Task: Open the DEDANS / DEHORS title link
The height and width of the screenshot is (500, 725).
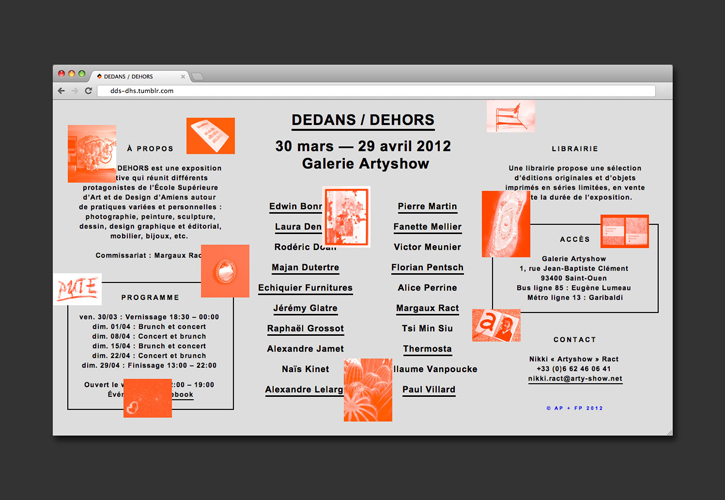Action: coord(363,120)
